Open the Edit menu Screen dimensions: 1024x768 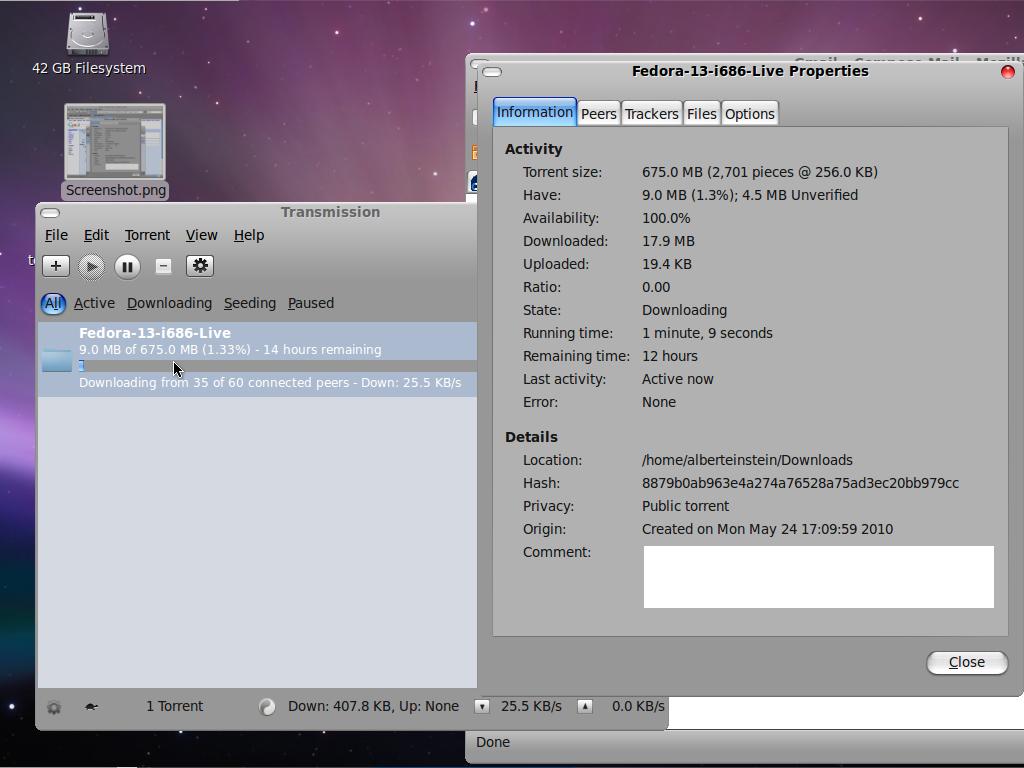click(x=96, y=235)
